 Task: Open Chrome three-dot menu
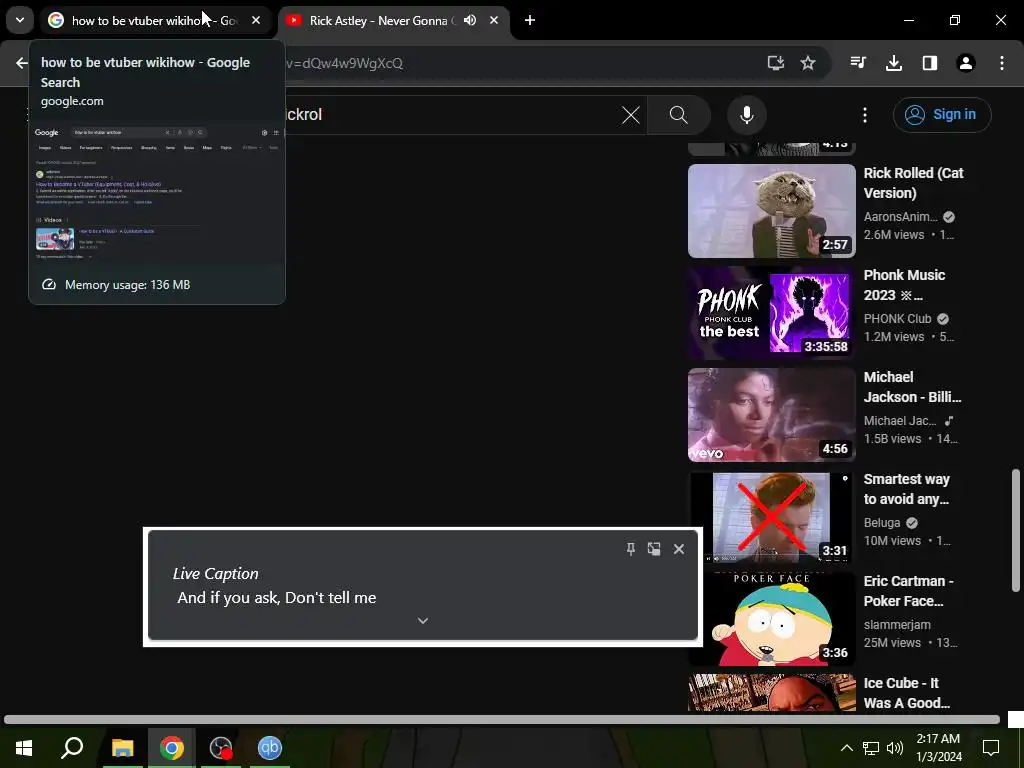(x=1002, y=63)
